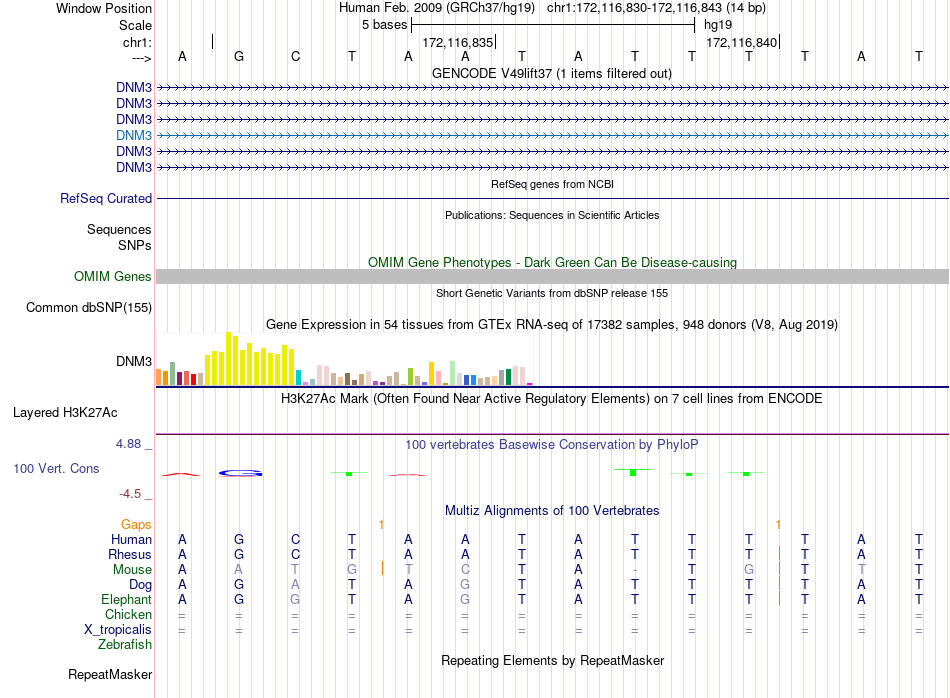
Task: Click the DNM3 label beside the GTEx bar chart
Action: [134, 361]
